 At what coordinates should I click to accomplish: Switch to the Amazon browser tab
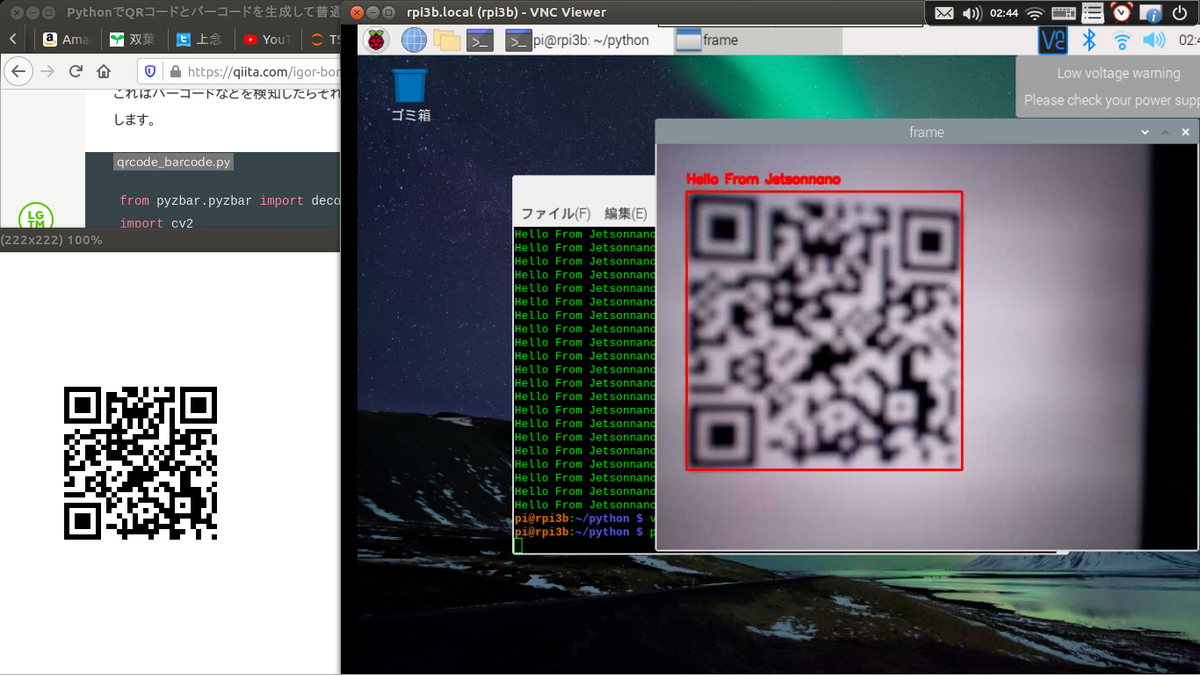(x=66, y=40)
